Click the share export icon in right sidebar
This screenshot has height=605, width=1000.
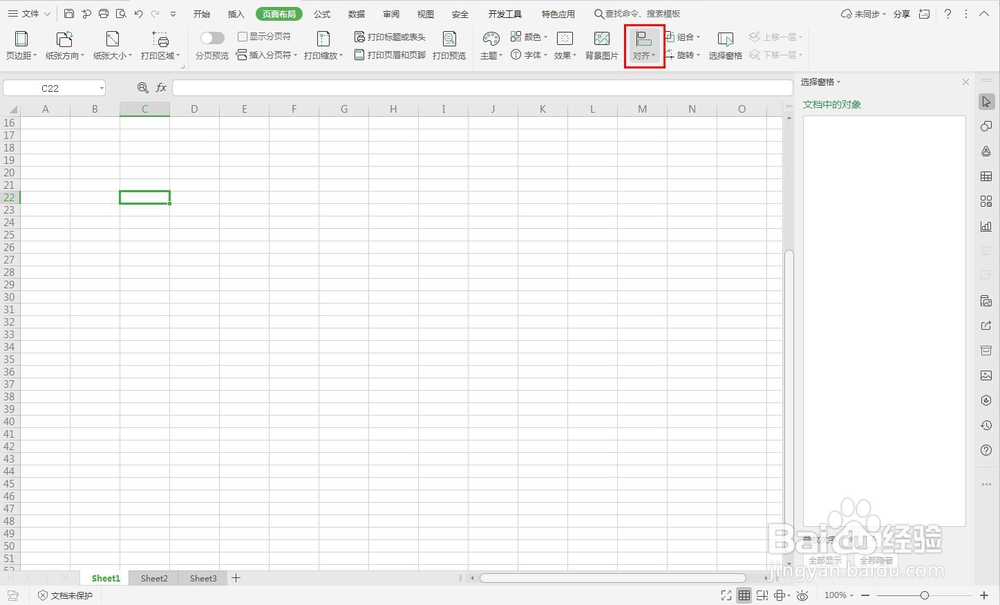pos(986,326)
